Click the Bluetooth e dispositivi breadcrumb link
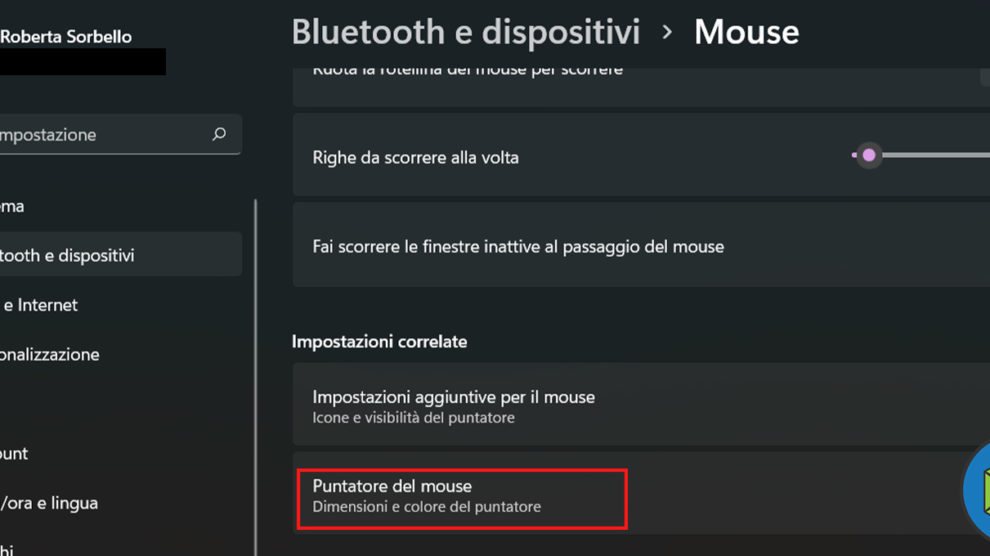Image resolution: width=990 pixels, height=556 pixels. pyautogui.click(x=465, y=32)
